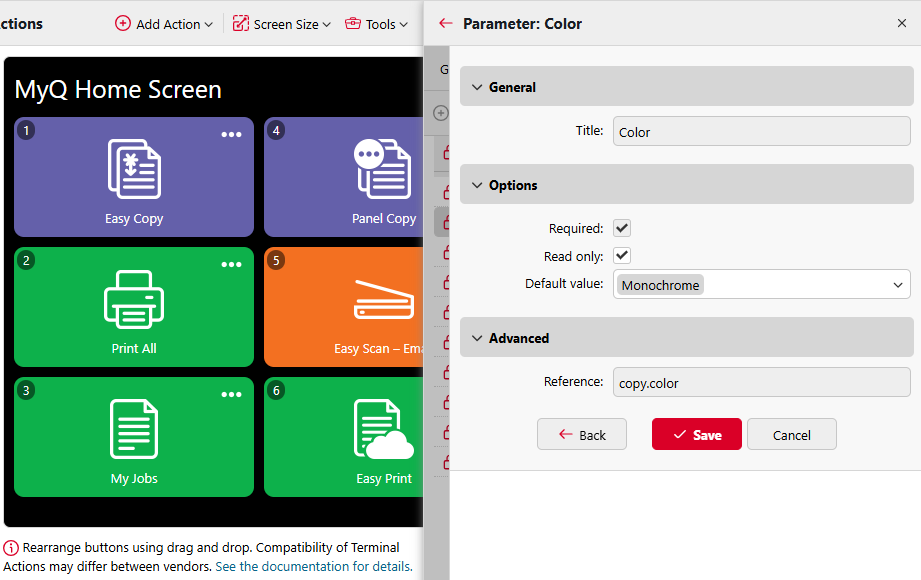
Task: Click the Easy Copy tile icon
Action: 134,169
